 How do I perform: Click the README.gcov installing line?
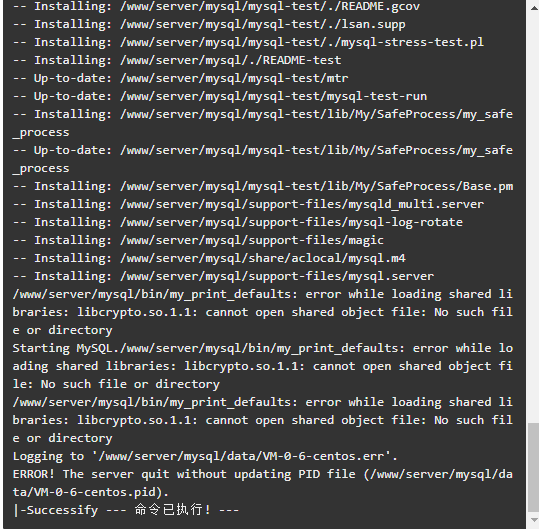pos(216,7)
